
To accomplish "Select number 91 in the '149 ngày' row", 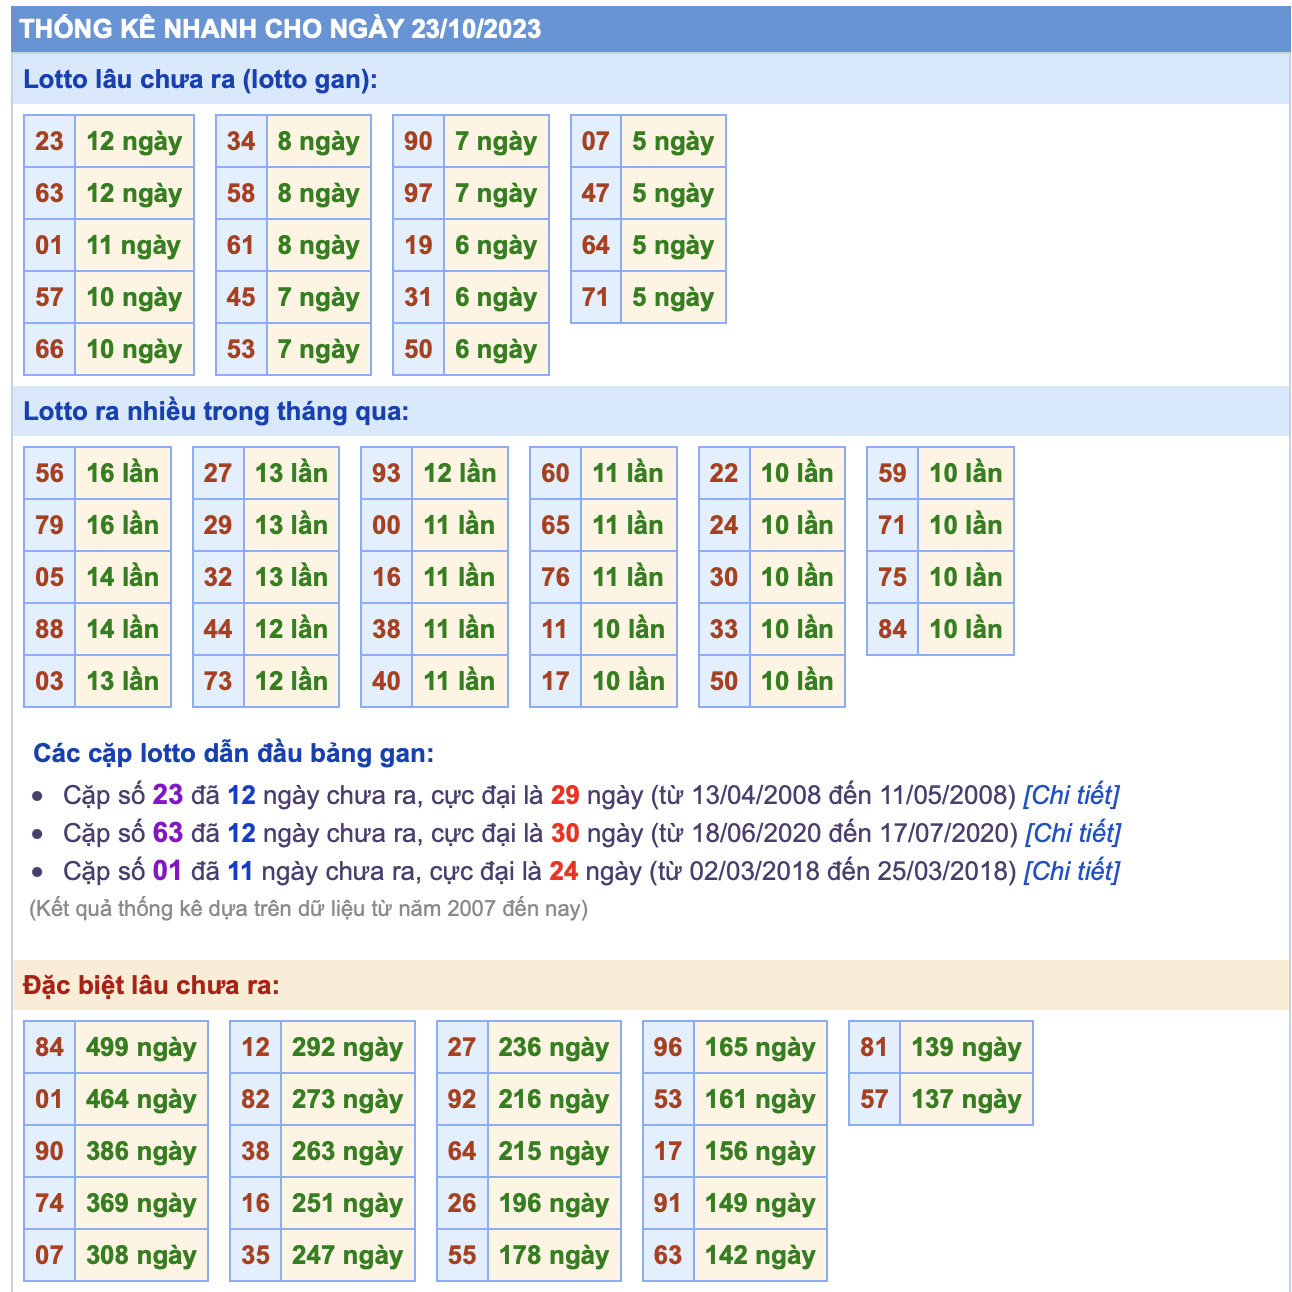I will (x=668, y=1203).
